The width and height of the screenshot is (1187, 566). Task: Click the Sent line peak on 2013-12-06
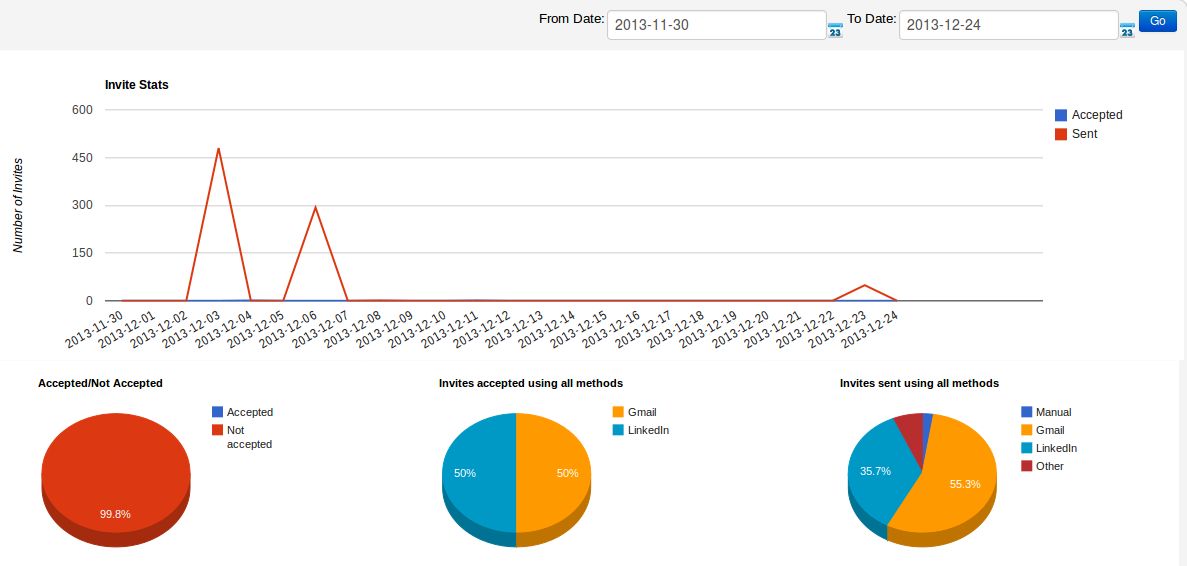[315, 208]
